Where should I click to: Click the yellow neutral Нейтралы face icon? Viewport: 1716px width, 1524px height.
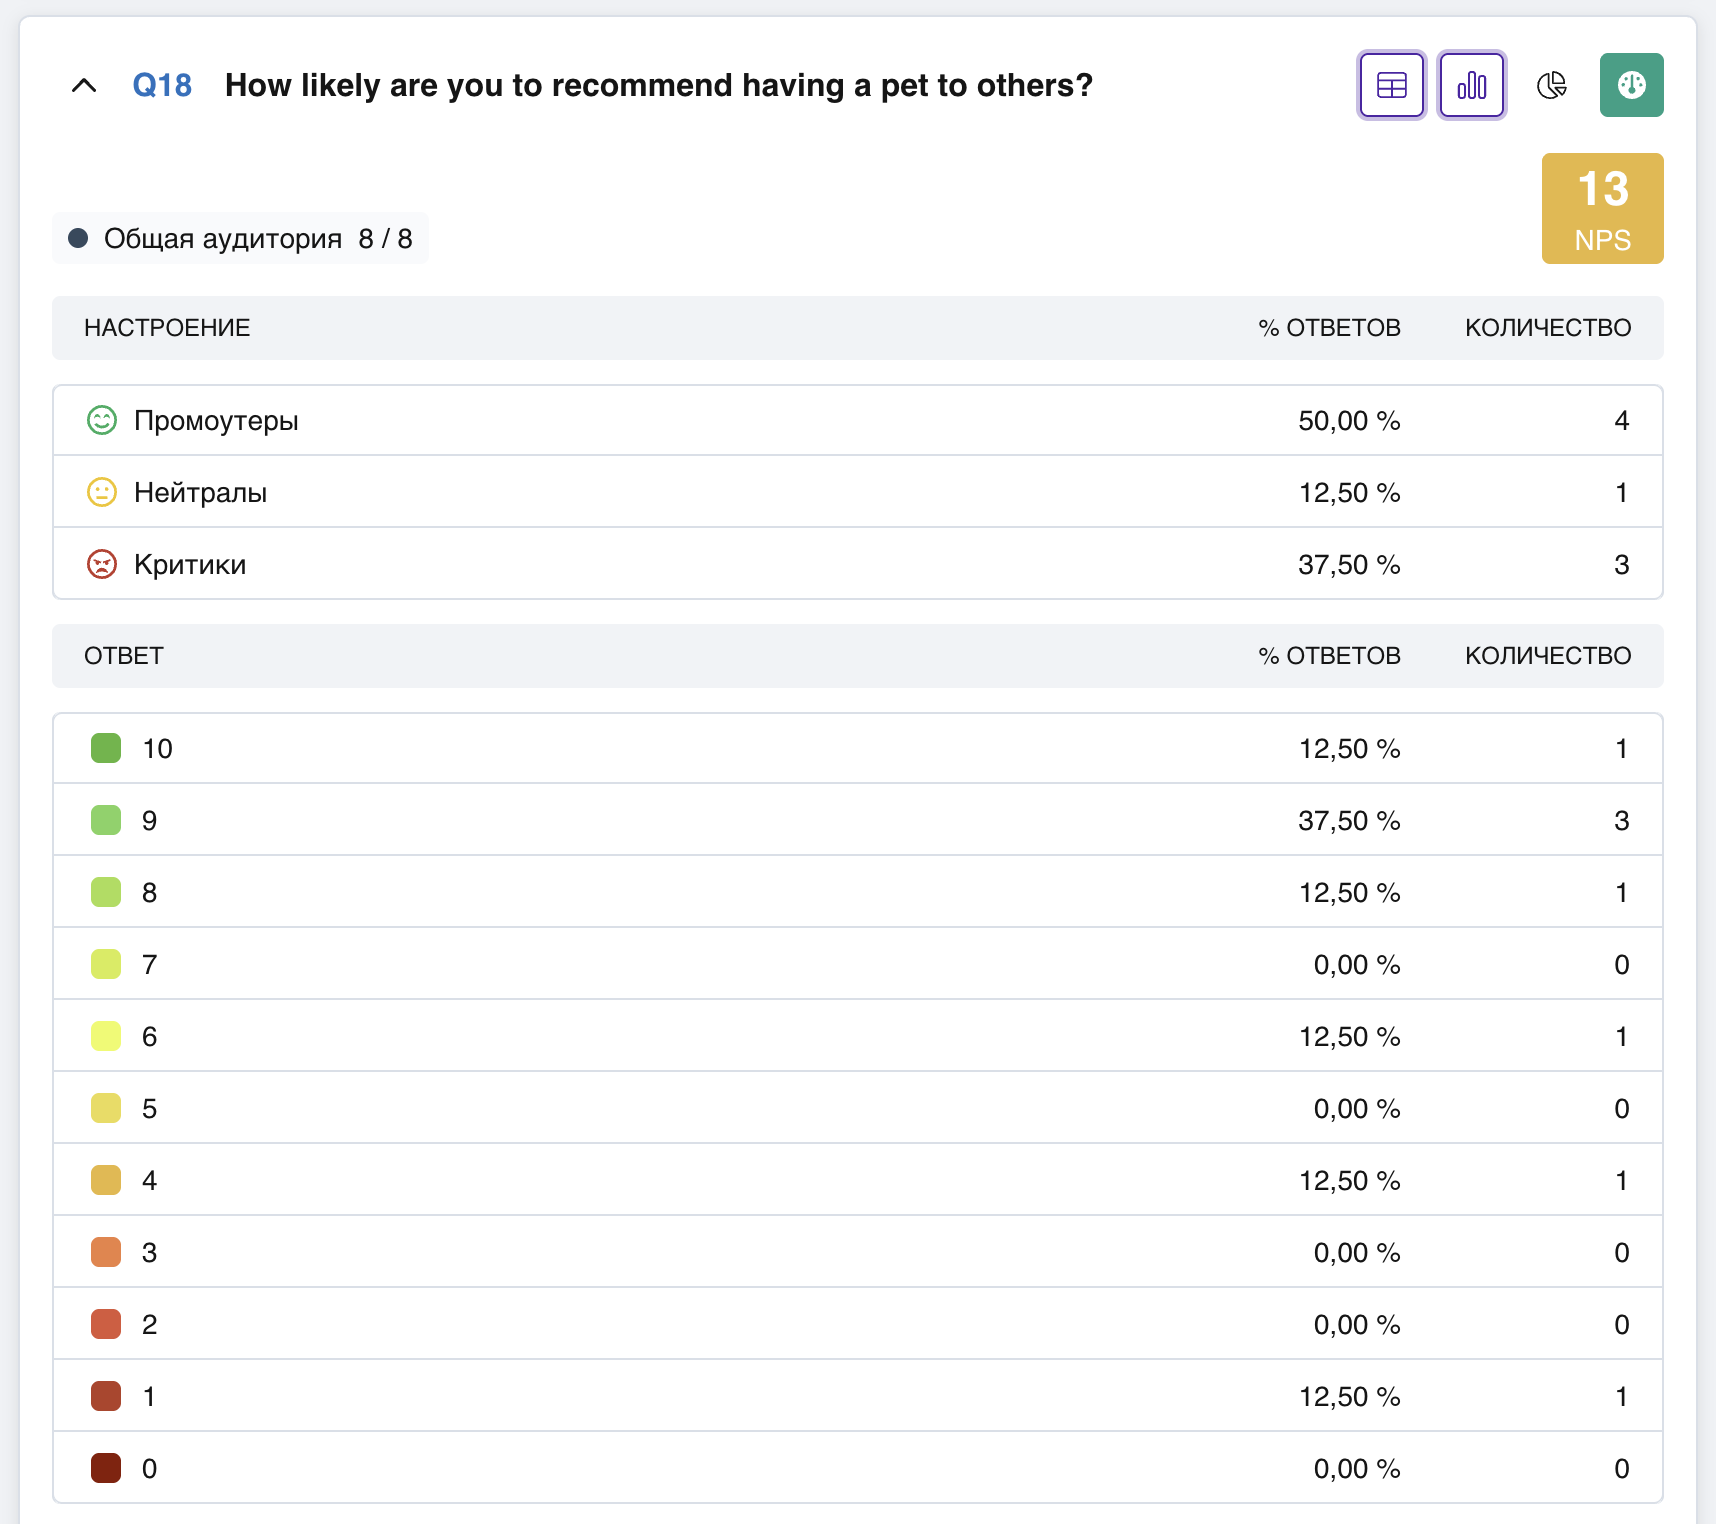pyautogui.click(x=102, y=492)
